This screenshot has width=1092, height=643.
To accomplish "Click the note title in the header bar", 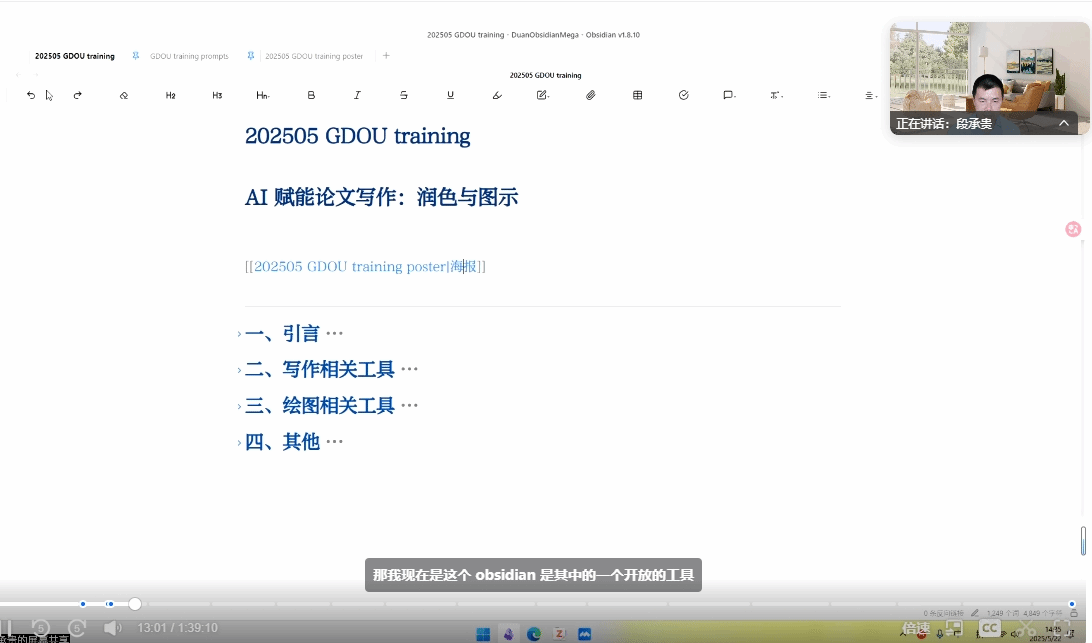I will [545, 75].
